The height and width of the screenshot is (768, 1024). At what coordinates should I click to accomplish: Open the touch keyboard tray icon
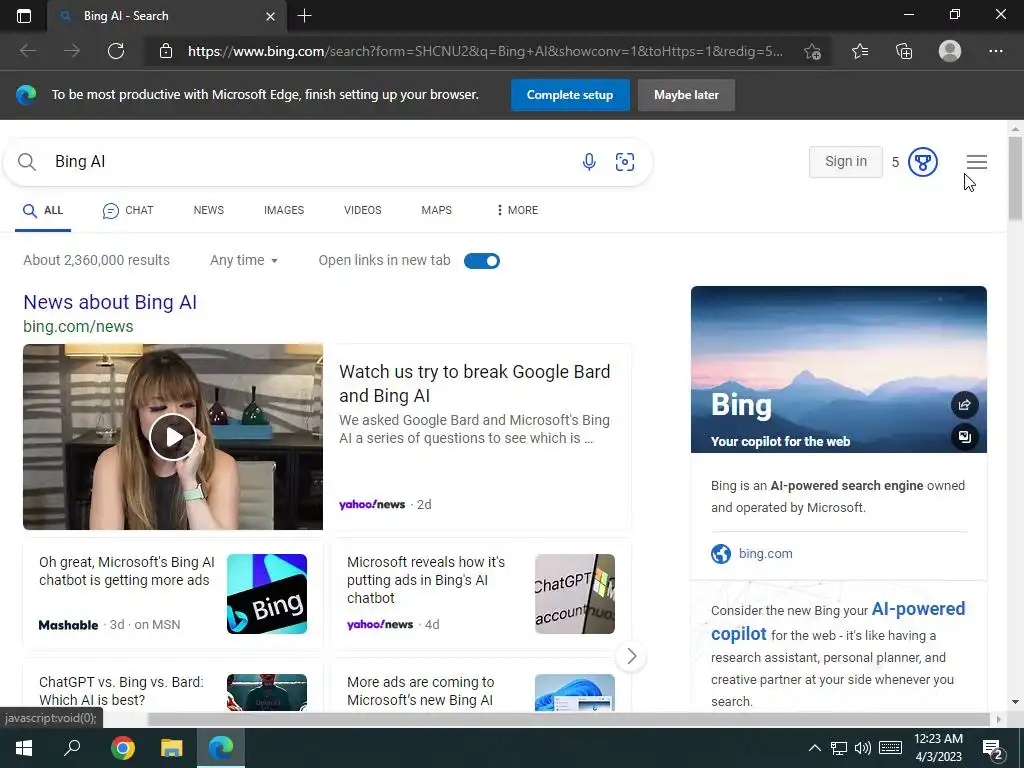(891, 748)
